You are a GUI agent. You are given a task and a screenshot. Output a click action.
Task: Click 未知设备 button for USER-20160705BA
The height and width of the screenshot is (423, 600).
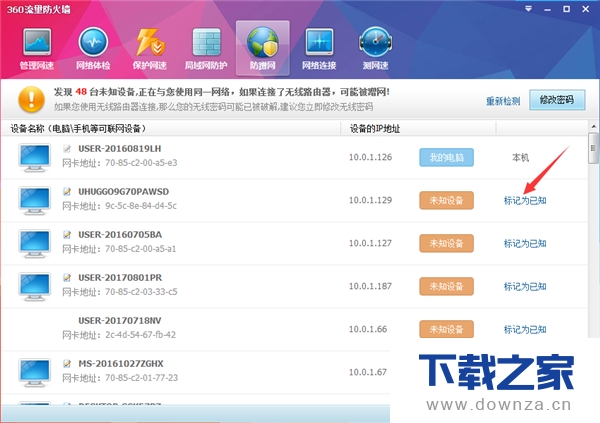point(447,243)
